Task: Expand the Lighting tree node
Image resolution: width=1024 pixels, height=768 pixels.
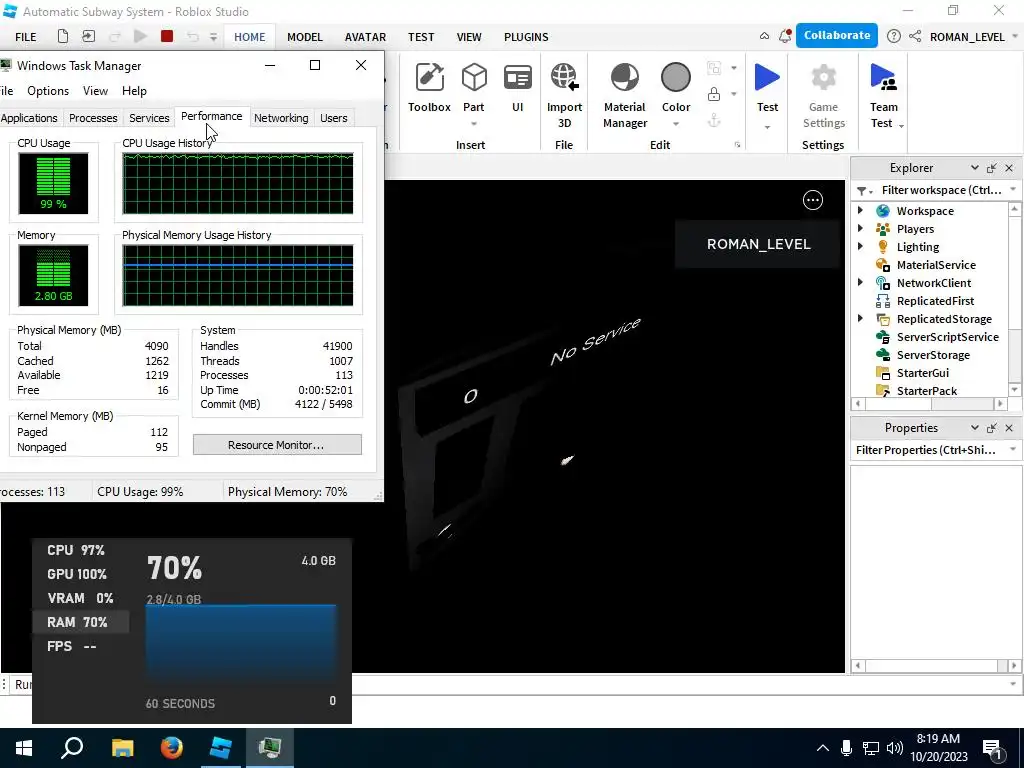Action: point(860,246)
